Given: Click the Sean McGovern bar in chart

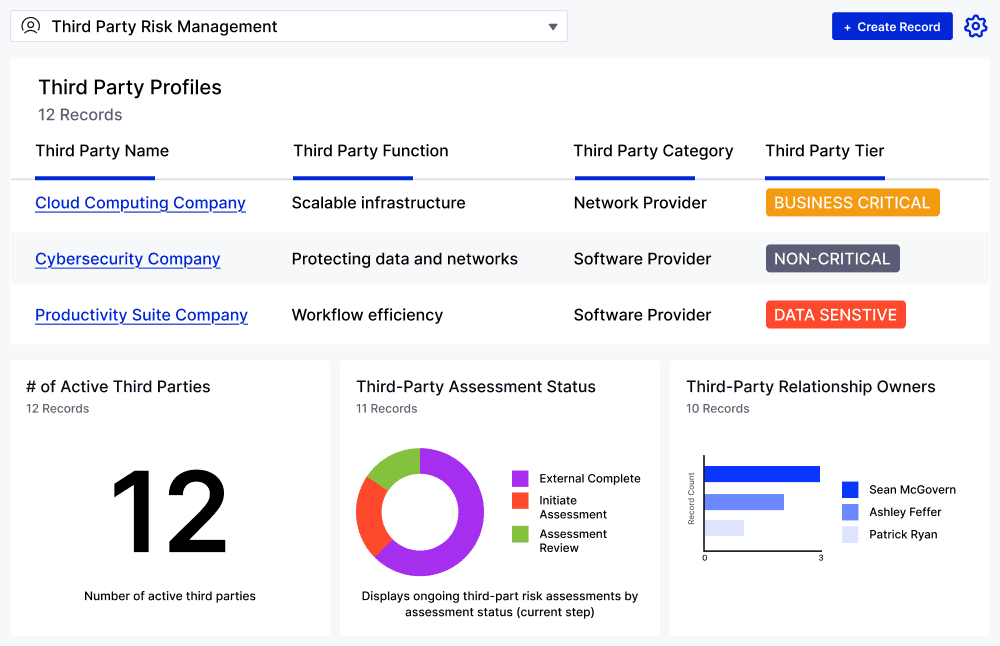Looking at the screenshot, I should 761,474.
